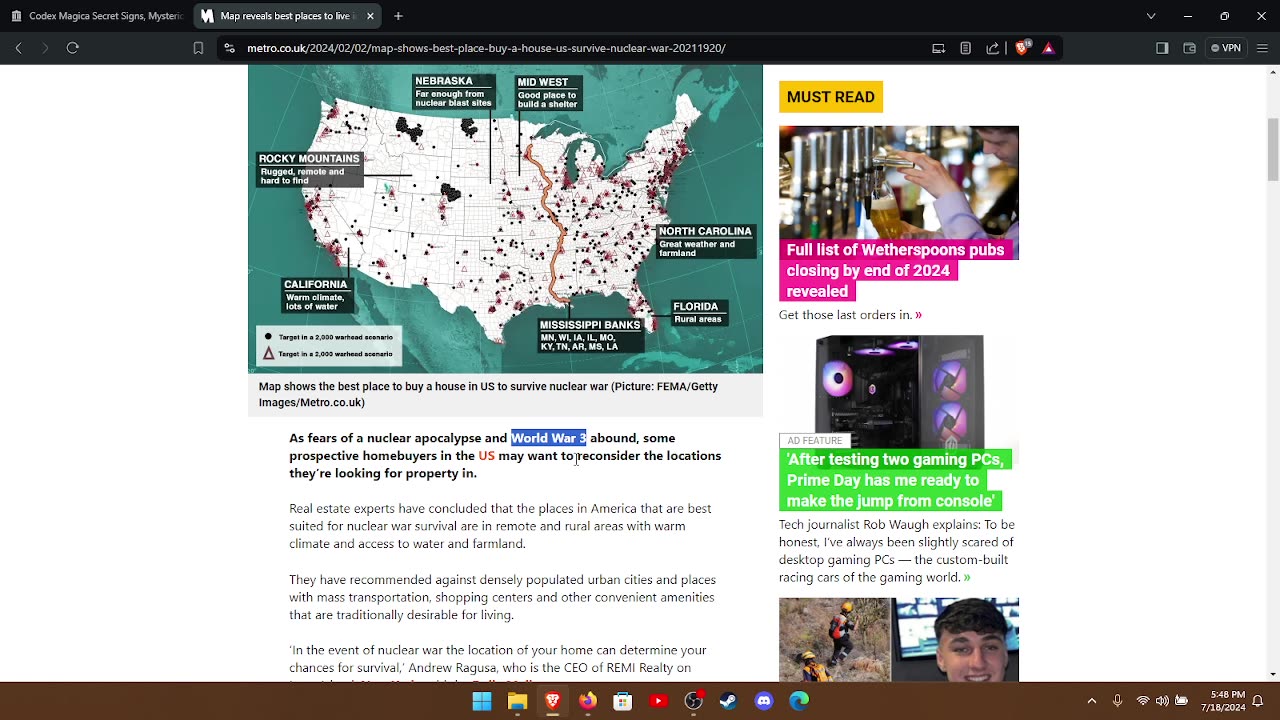Image resolution: width=1280 pixels, height=720 pixels.
Task: Launch Microsoft Edge from taskbar
Action: tap(799, 701)
